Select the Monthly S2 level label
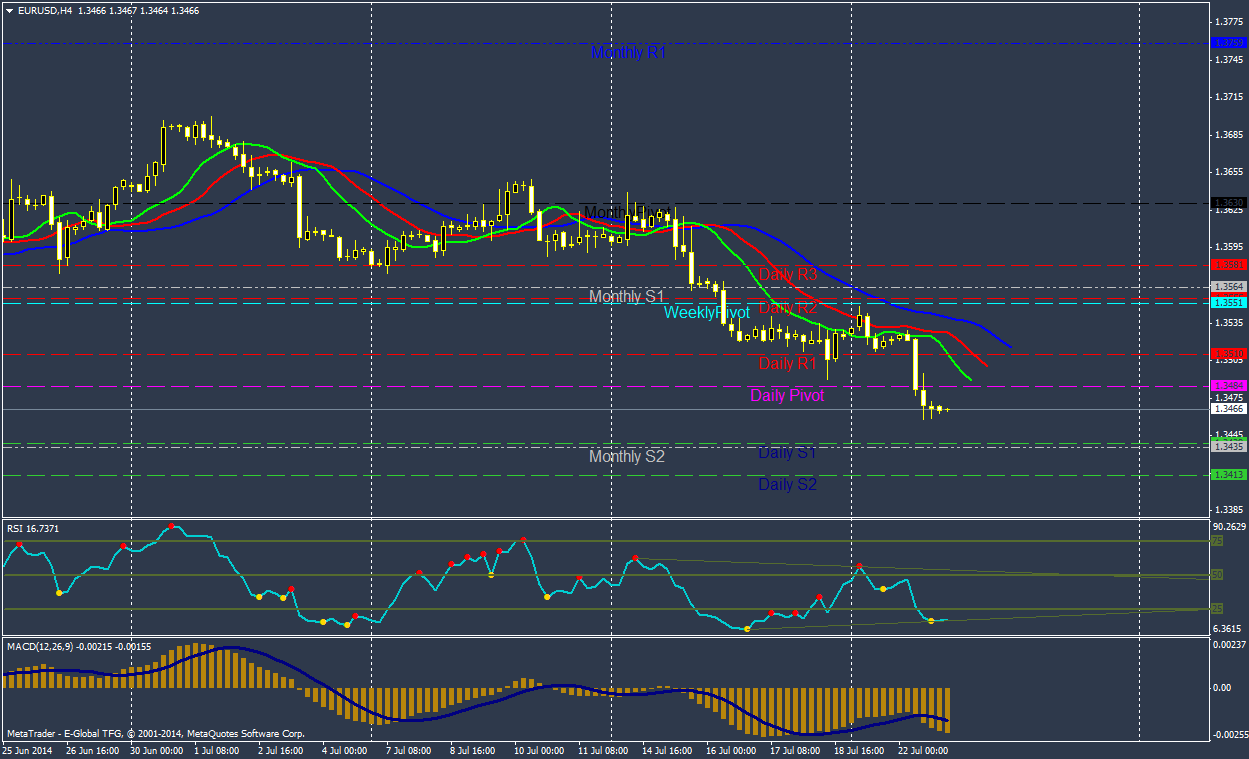Viewport: 1249px width, 759px height. (627, 457)
